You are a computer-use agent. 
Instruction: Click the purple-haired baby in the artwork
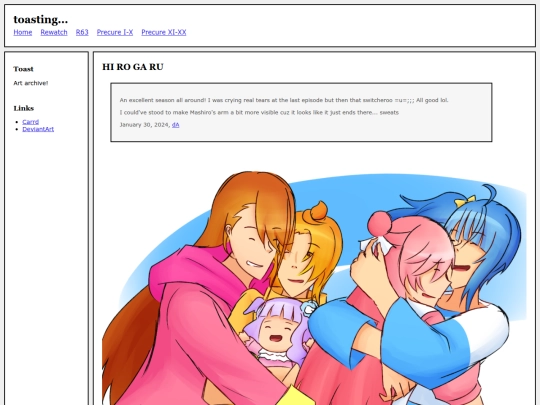pos(276,331)
